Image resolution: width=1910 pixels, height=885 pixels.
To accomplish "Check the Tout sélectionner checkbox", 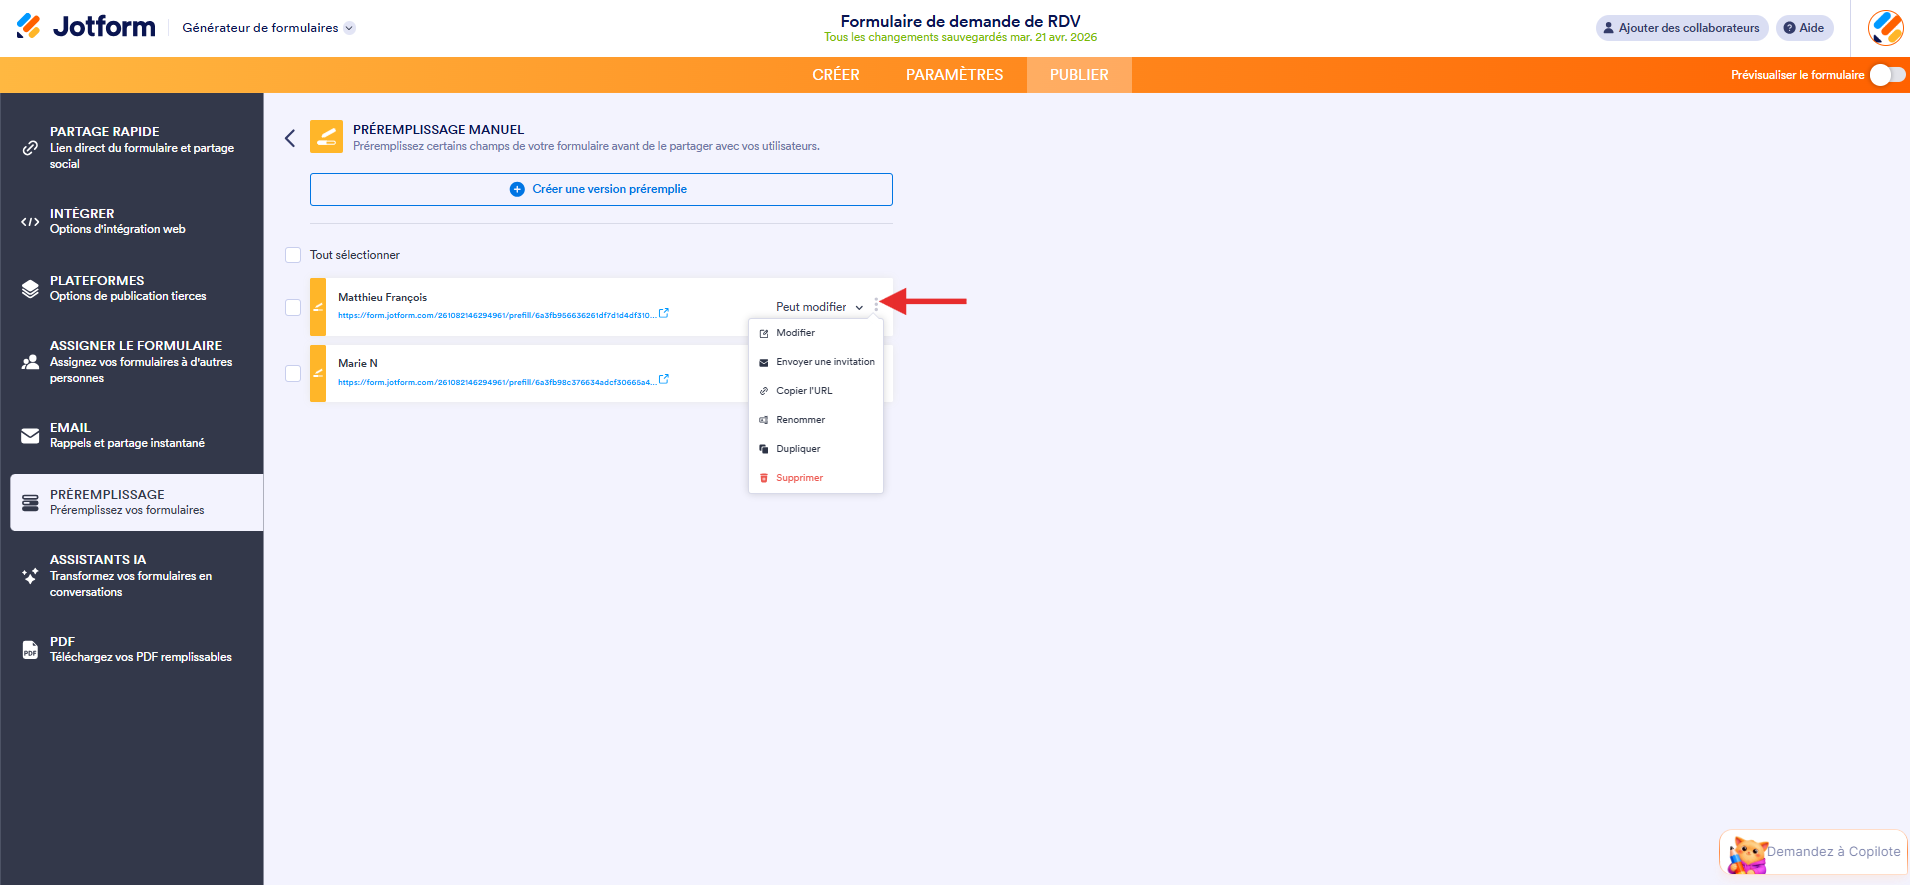I will (x=293, y=255).
